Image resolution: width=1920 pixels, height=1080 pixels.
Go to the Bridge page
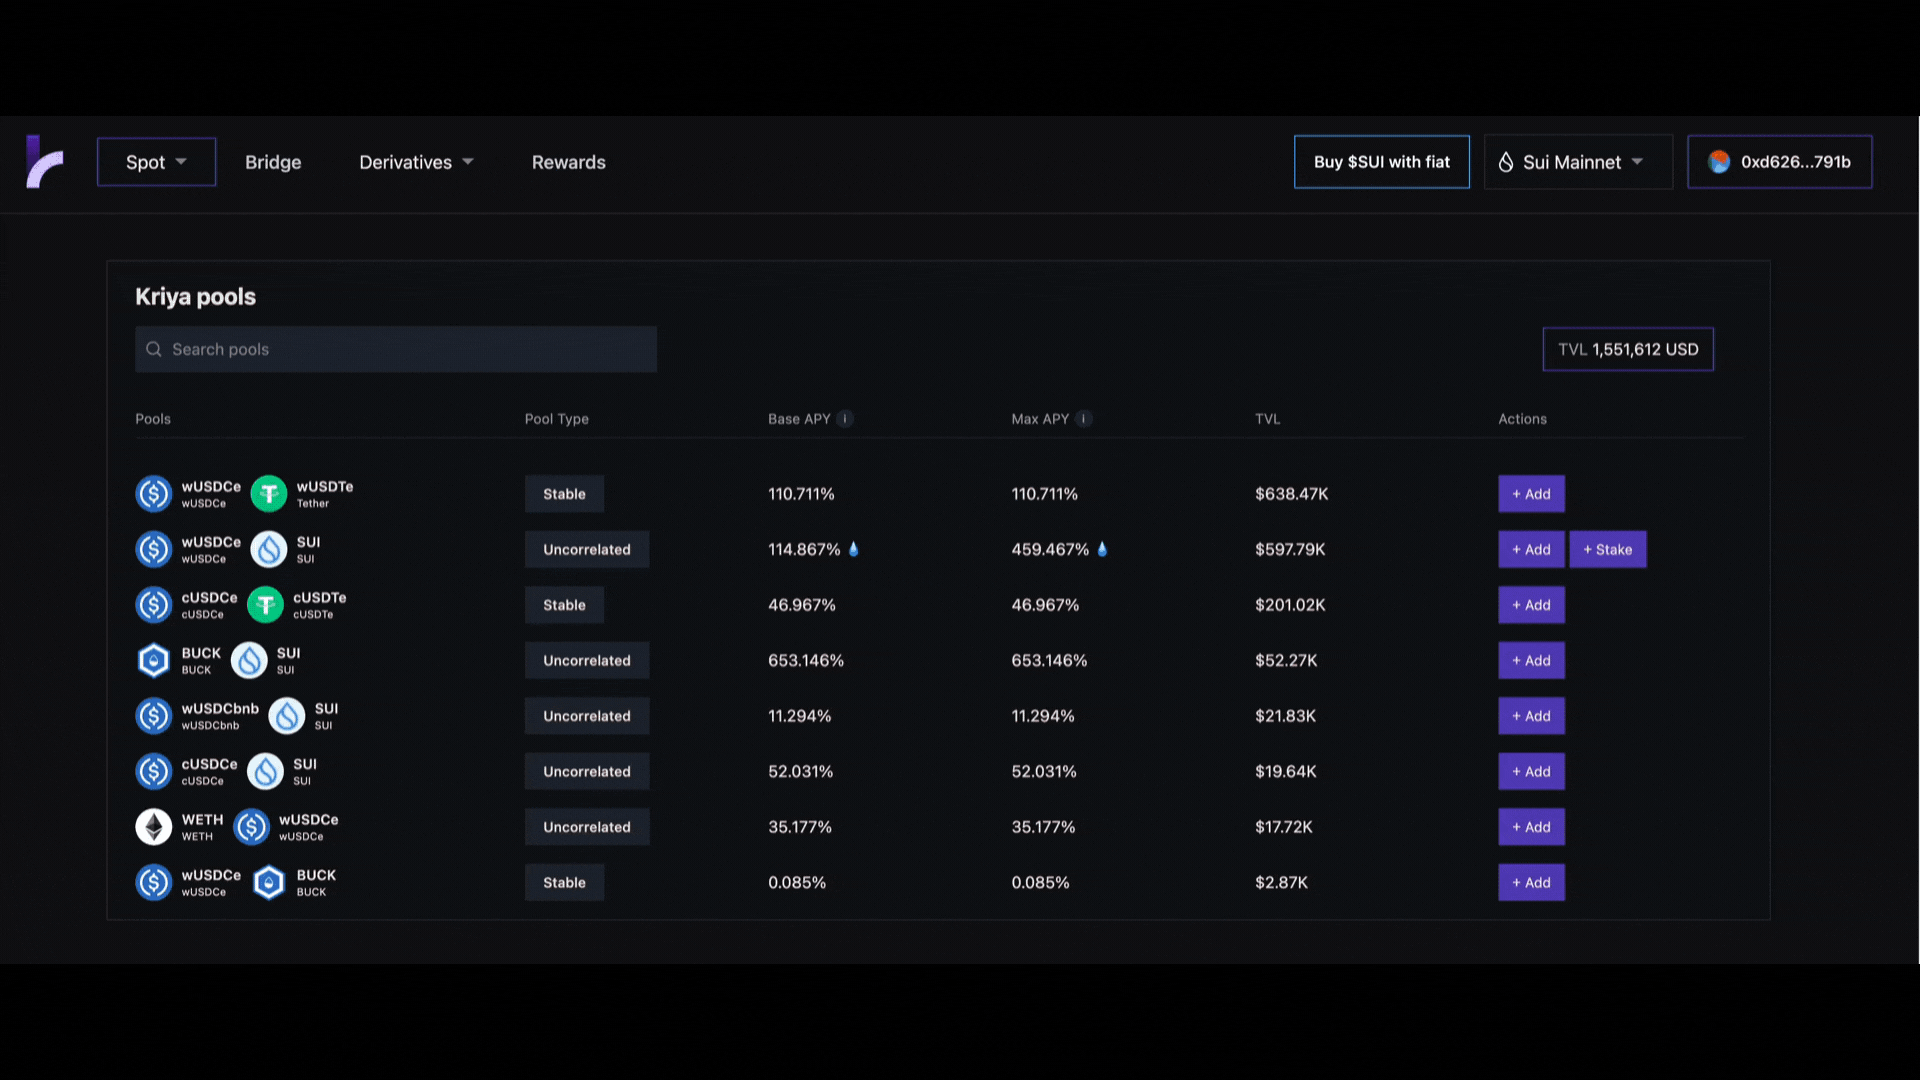click(273, 162)
